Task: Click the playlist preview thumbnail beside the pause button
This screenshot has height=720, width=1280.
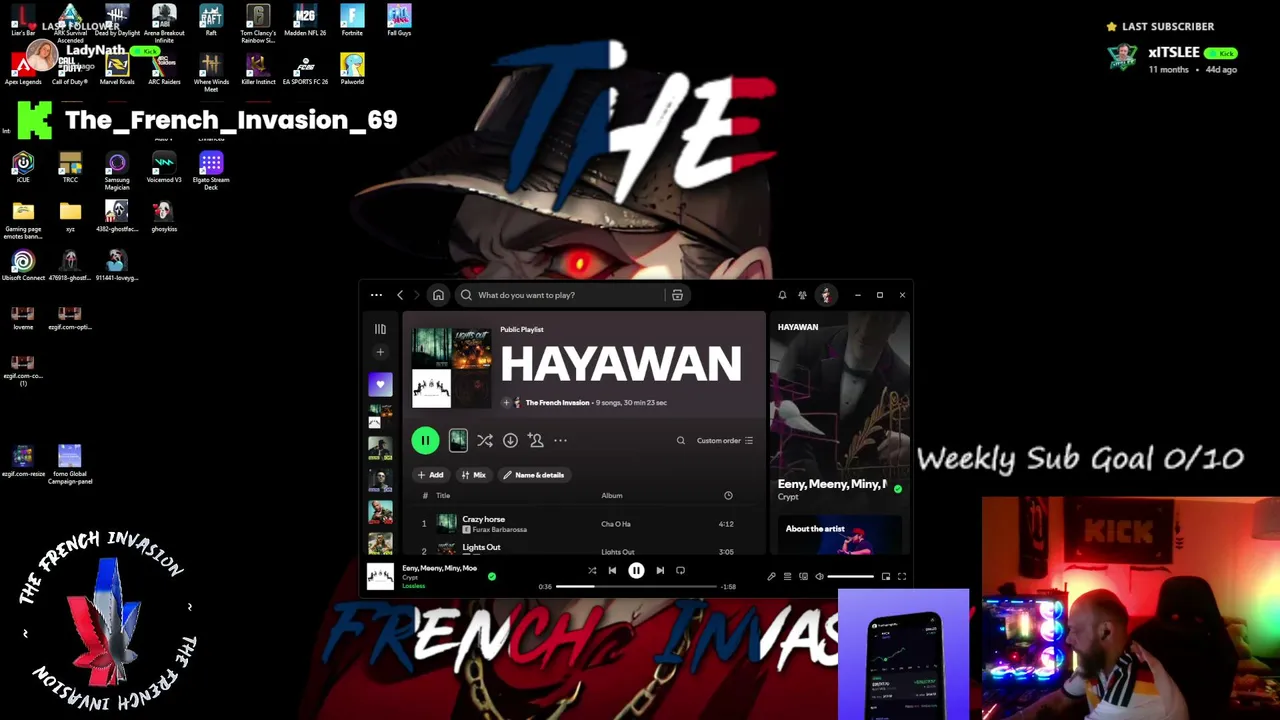Action: click(x=458, y=440)
